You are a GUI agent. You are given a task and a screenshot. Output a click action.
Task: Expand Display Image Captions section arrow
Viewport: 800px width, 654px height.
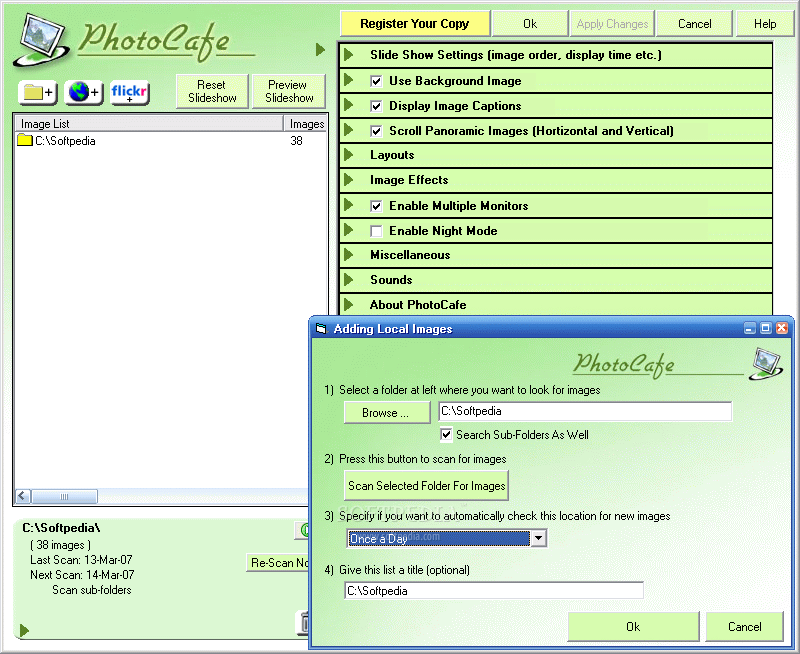349,105
